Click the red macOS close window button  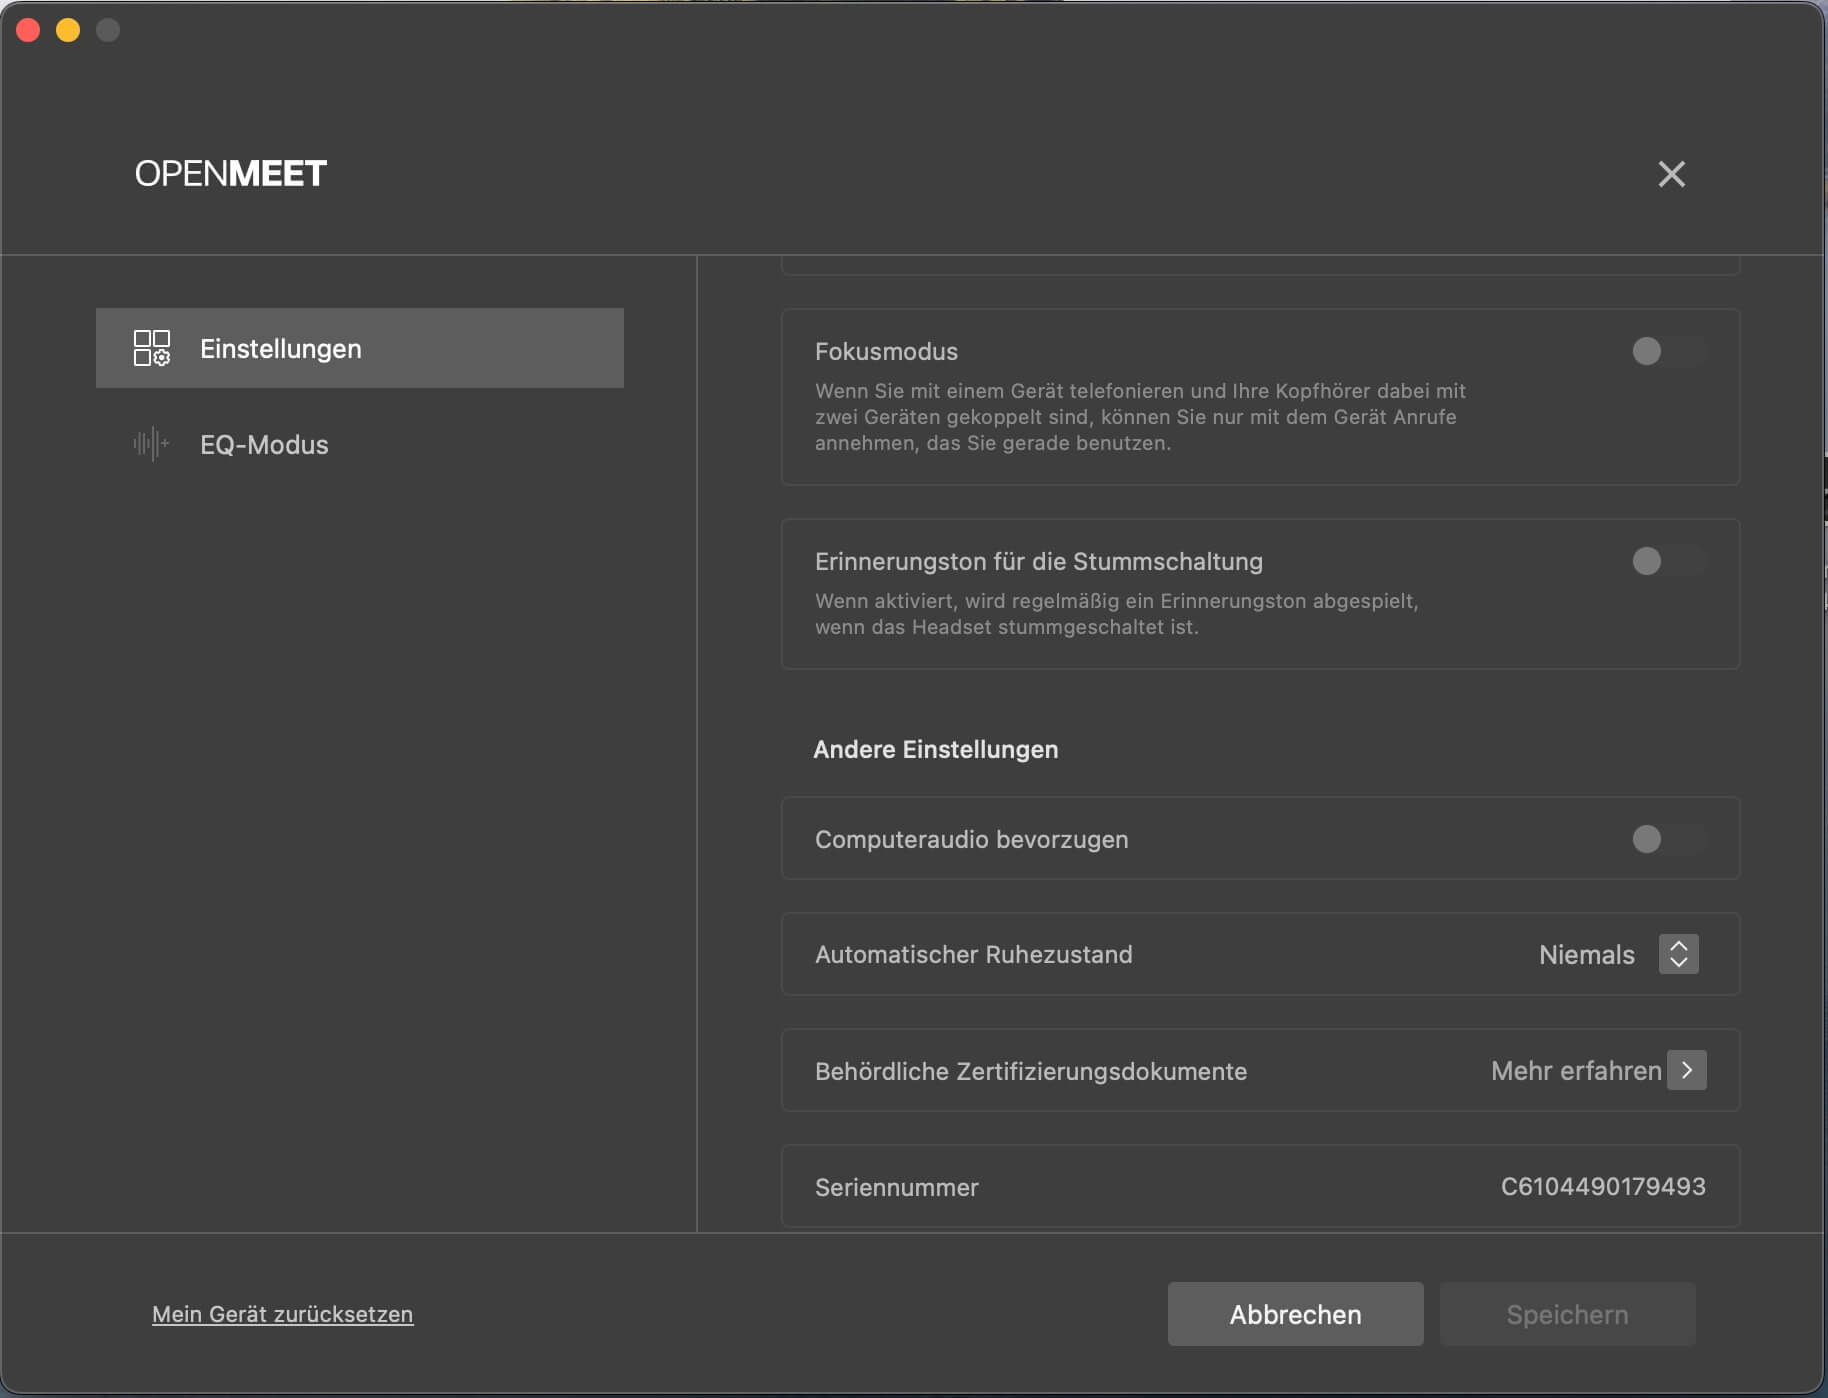28,30
